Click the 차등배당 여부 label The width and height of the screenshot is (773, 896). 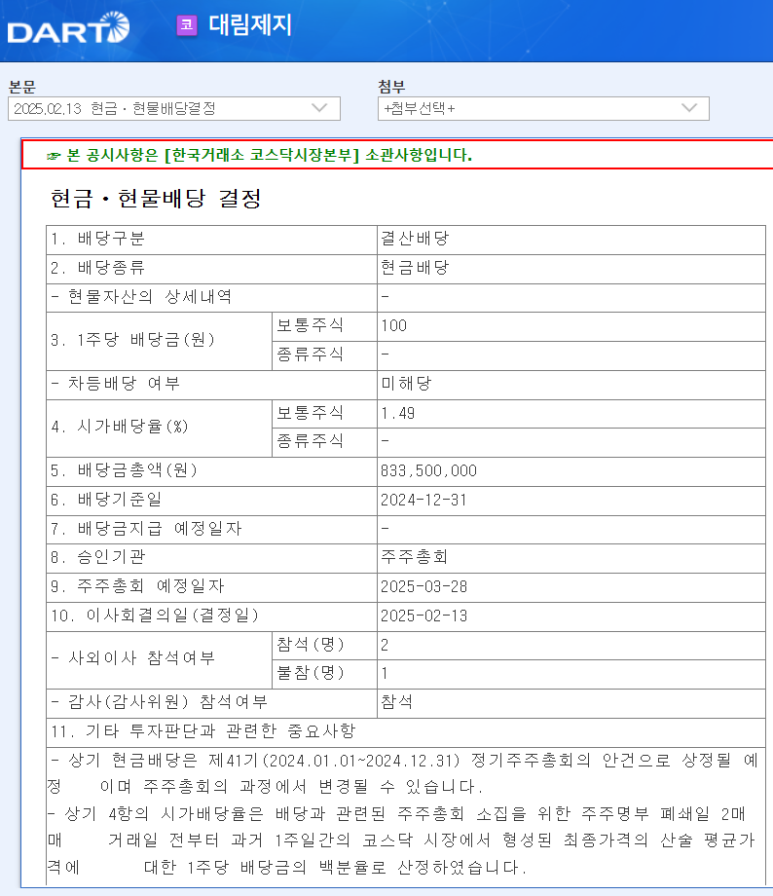115,383
